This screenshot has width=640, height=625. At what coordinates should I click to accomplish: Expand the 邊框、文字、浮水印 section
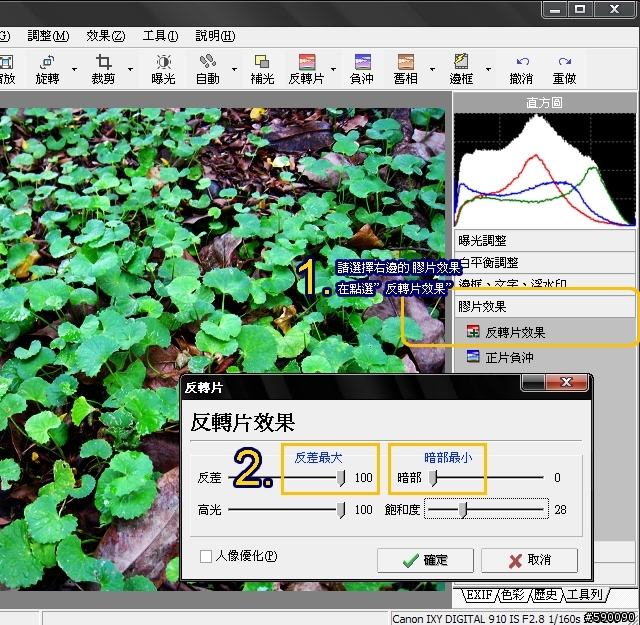tap(544, 282)
